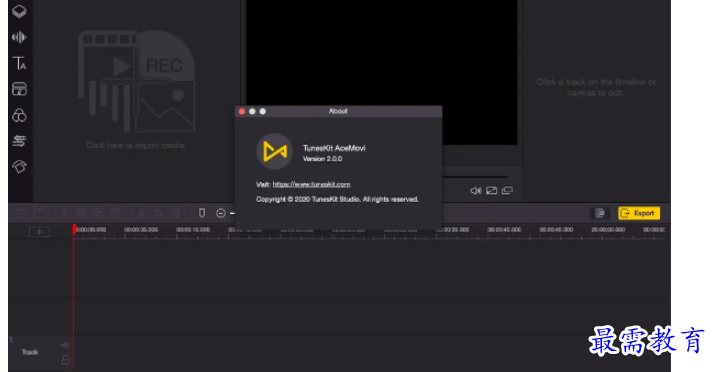Click the Track label in the timeline
Image resolution: width=713 pixels, height=372 pixels.
(x=30, y=352)
